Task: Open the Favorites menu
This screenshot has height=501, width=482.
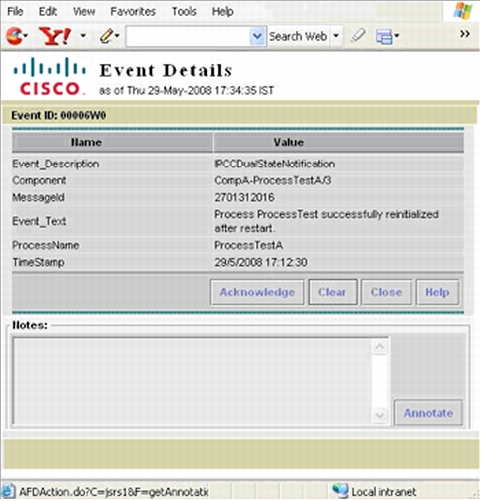Action: 133,12
